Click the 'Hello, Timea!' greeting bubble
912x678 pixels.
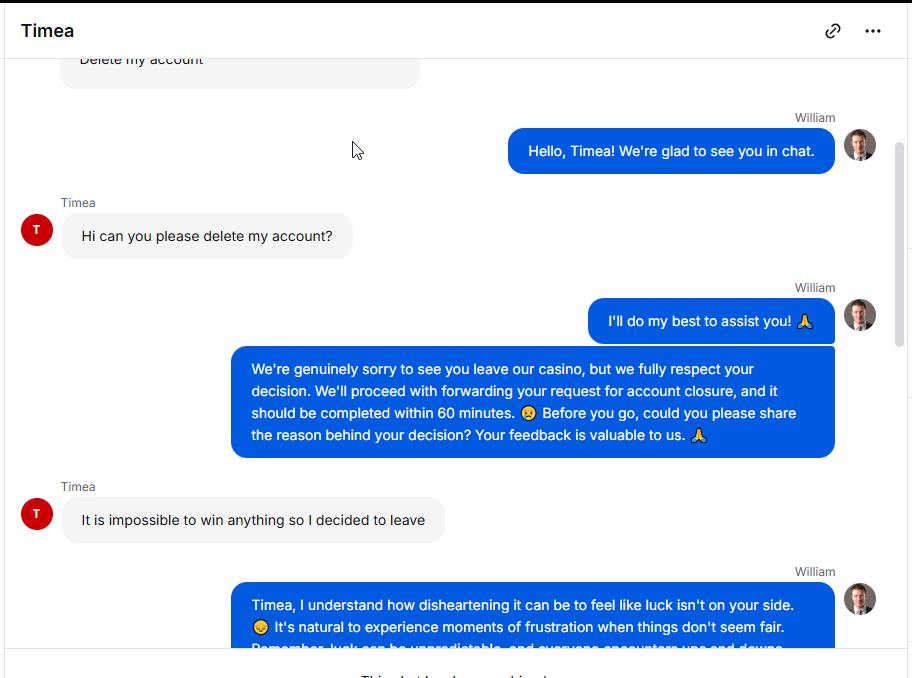pos(671,151)
